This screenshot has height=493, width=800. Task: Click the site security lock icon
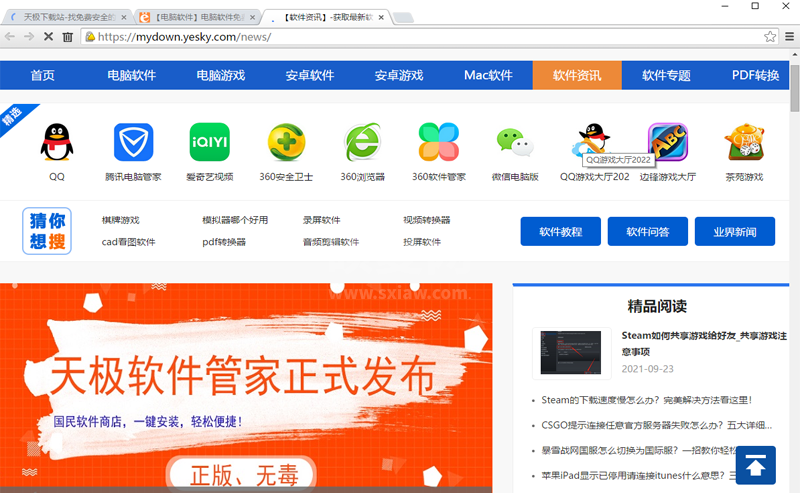point(90,37)
